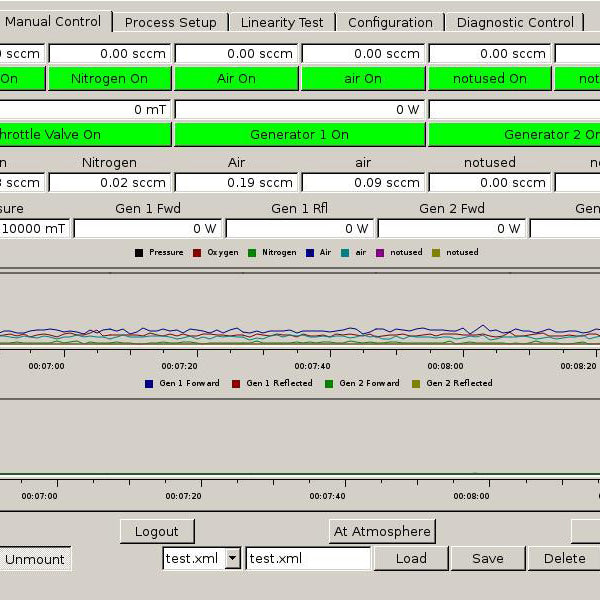Toggle the Nitrogen On button
The height and width of the screenshot is (600, 600).
109,78
